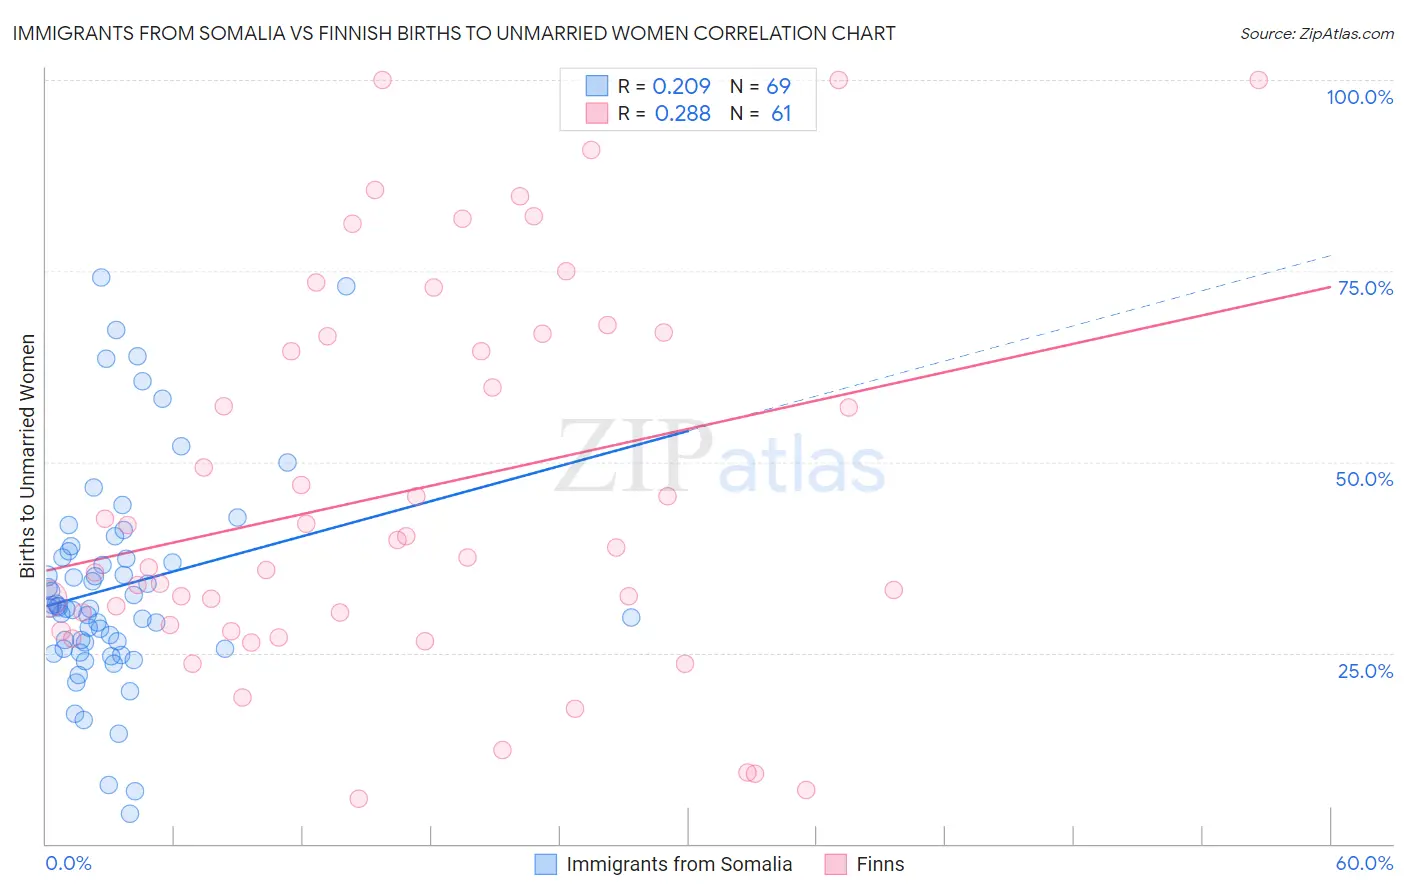Select the Immigrants from Somalia legend label
Image resolution: width=1406 pixels, height=892 pixels.
click(x=679, y=864)
